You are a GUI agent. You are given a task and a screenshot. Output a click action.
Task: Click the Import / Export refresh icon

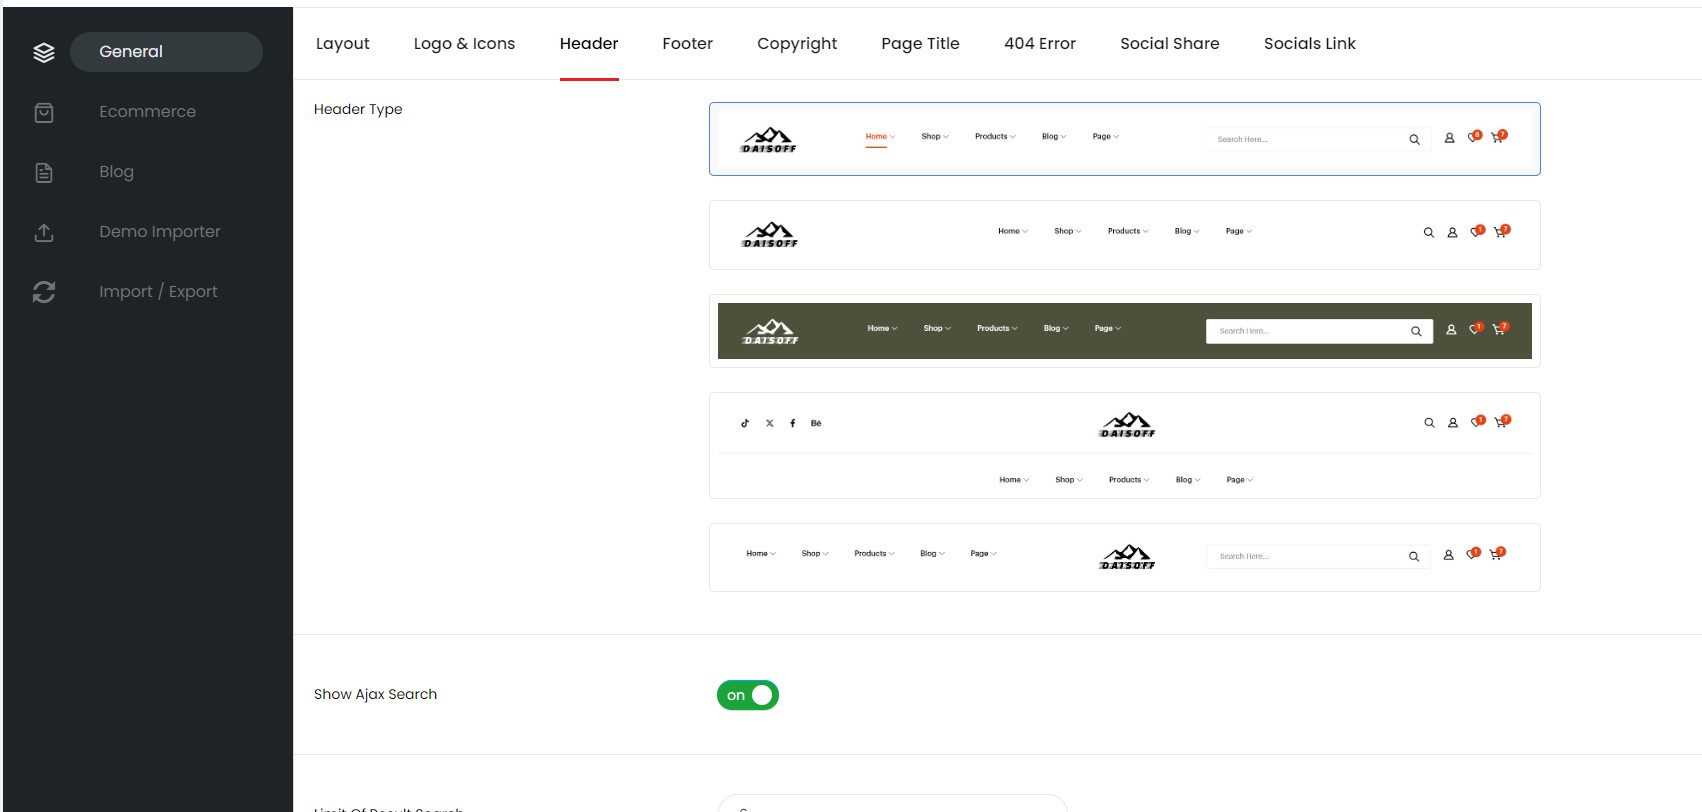(x=44, y=292)
